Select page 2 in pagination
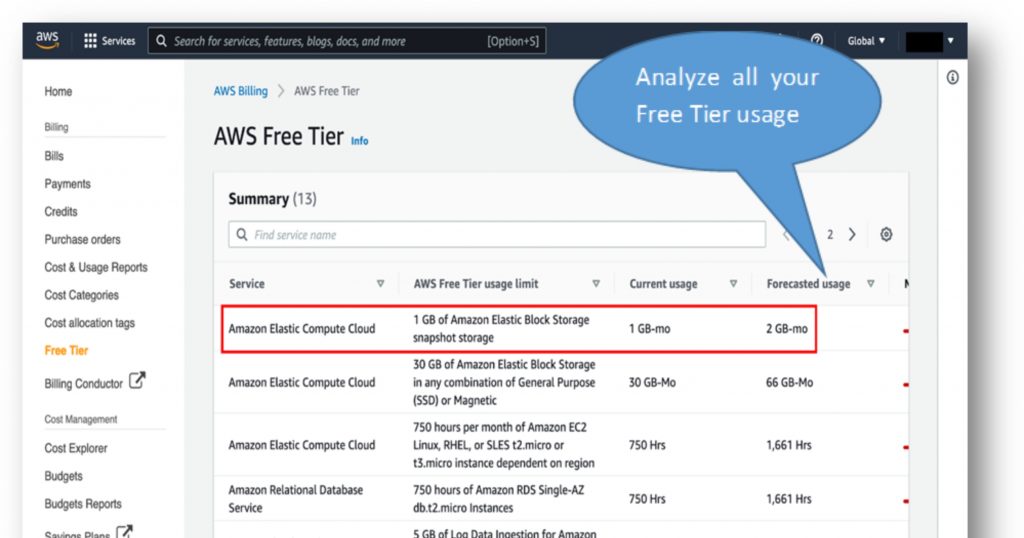This screenshot has height=538, width=1024. 830,234
